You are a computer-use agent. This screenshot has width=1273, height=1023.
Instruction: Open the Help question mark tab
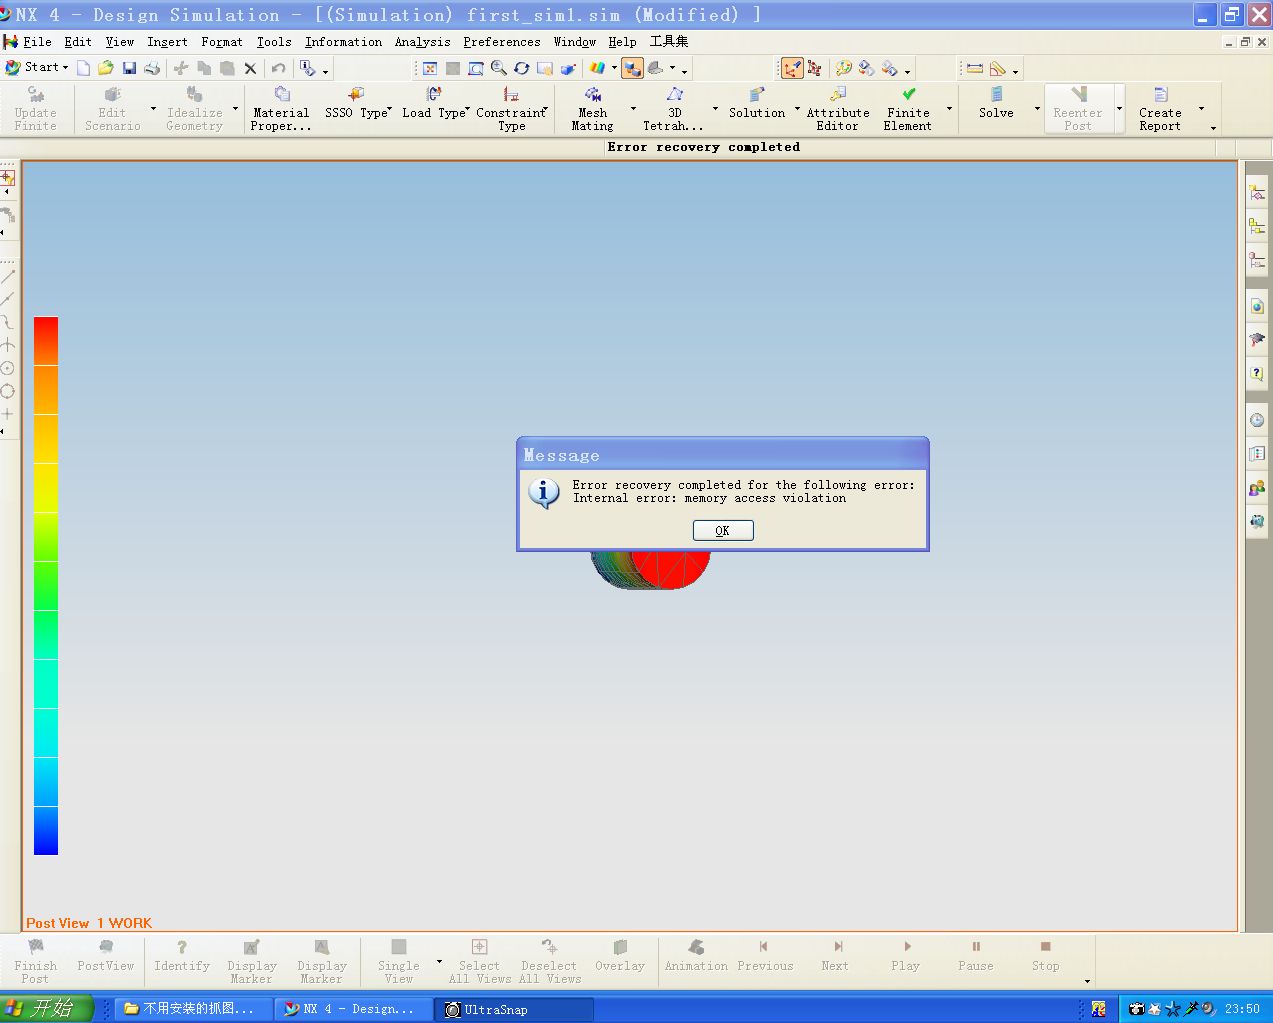click(x=1257, y=375)
